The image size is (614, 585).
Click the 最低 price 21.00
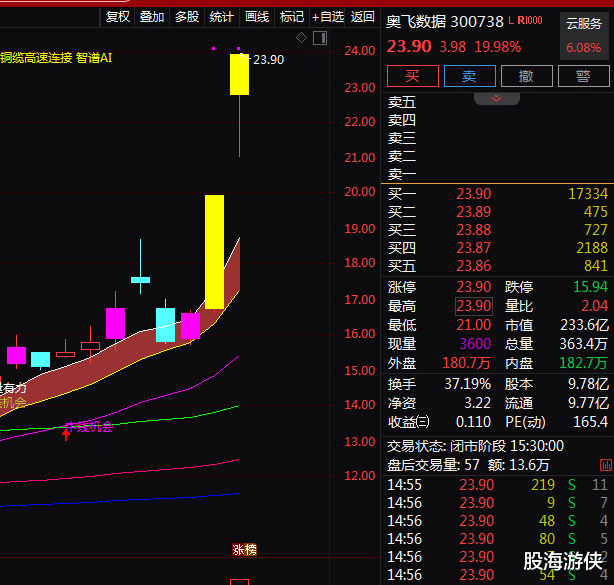pyautogui.click(x=473, y=325)
